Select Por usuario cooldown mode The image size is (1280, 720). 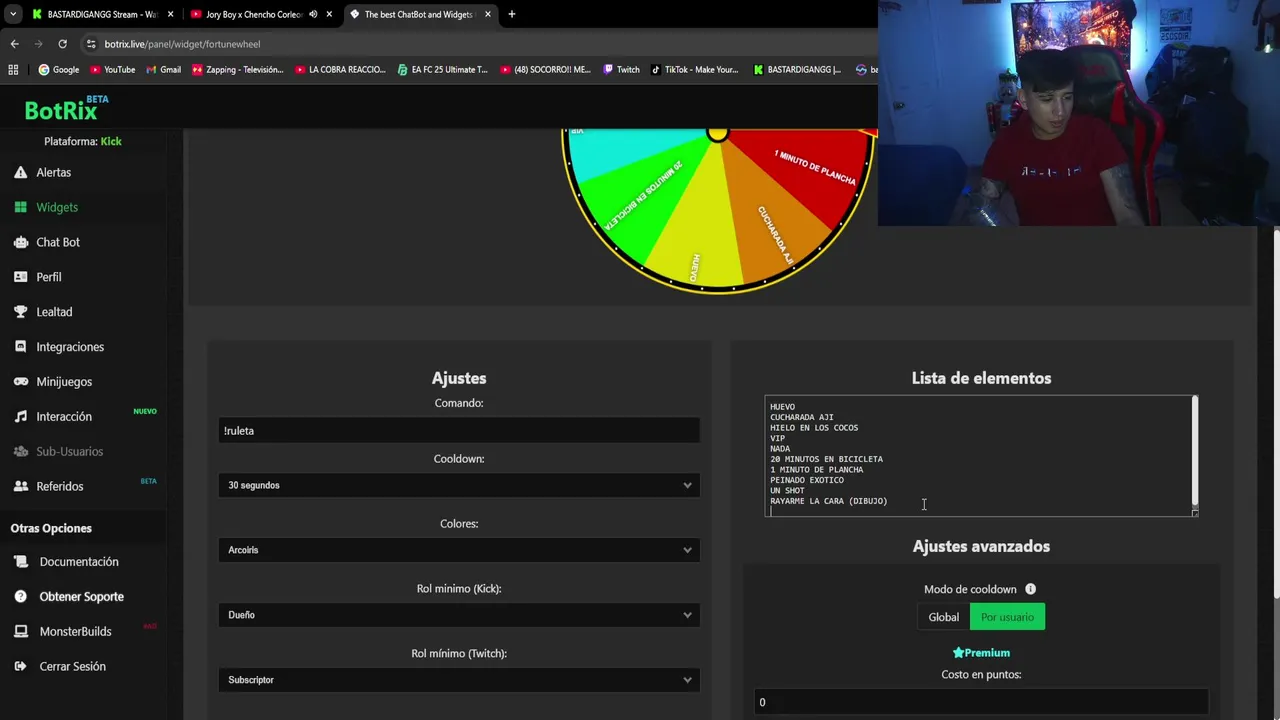1007,617
